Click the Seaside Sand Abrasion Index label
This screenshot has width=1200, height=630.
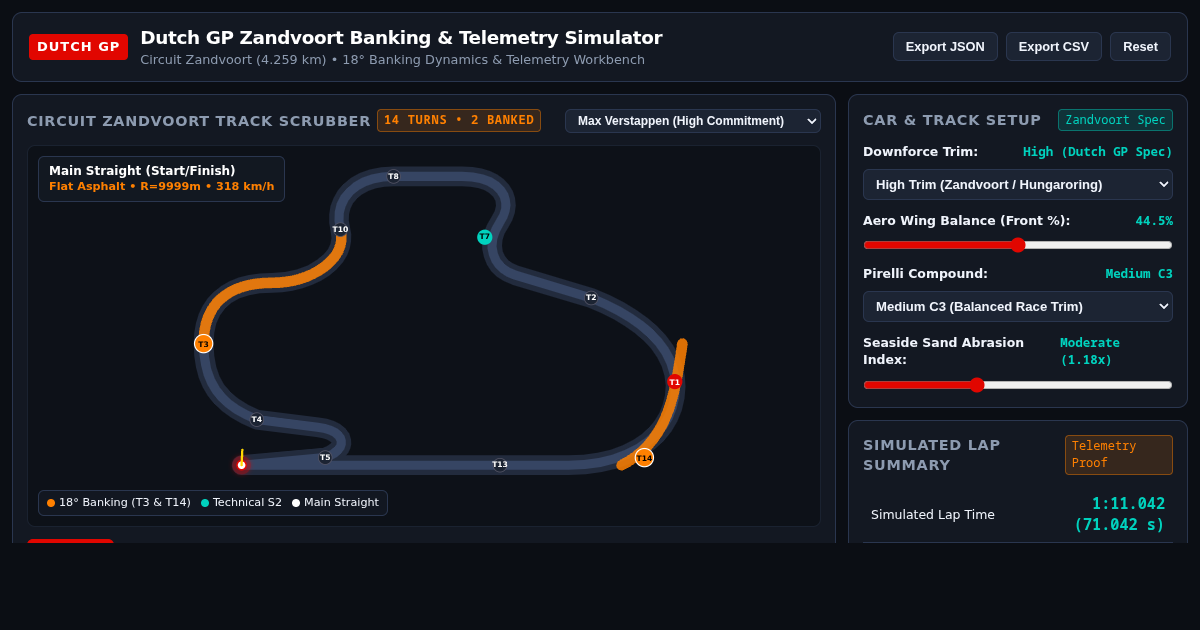(943, 351)
